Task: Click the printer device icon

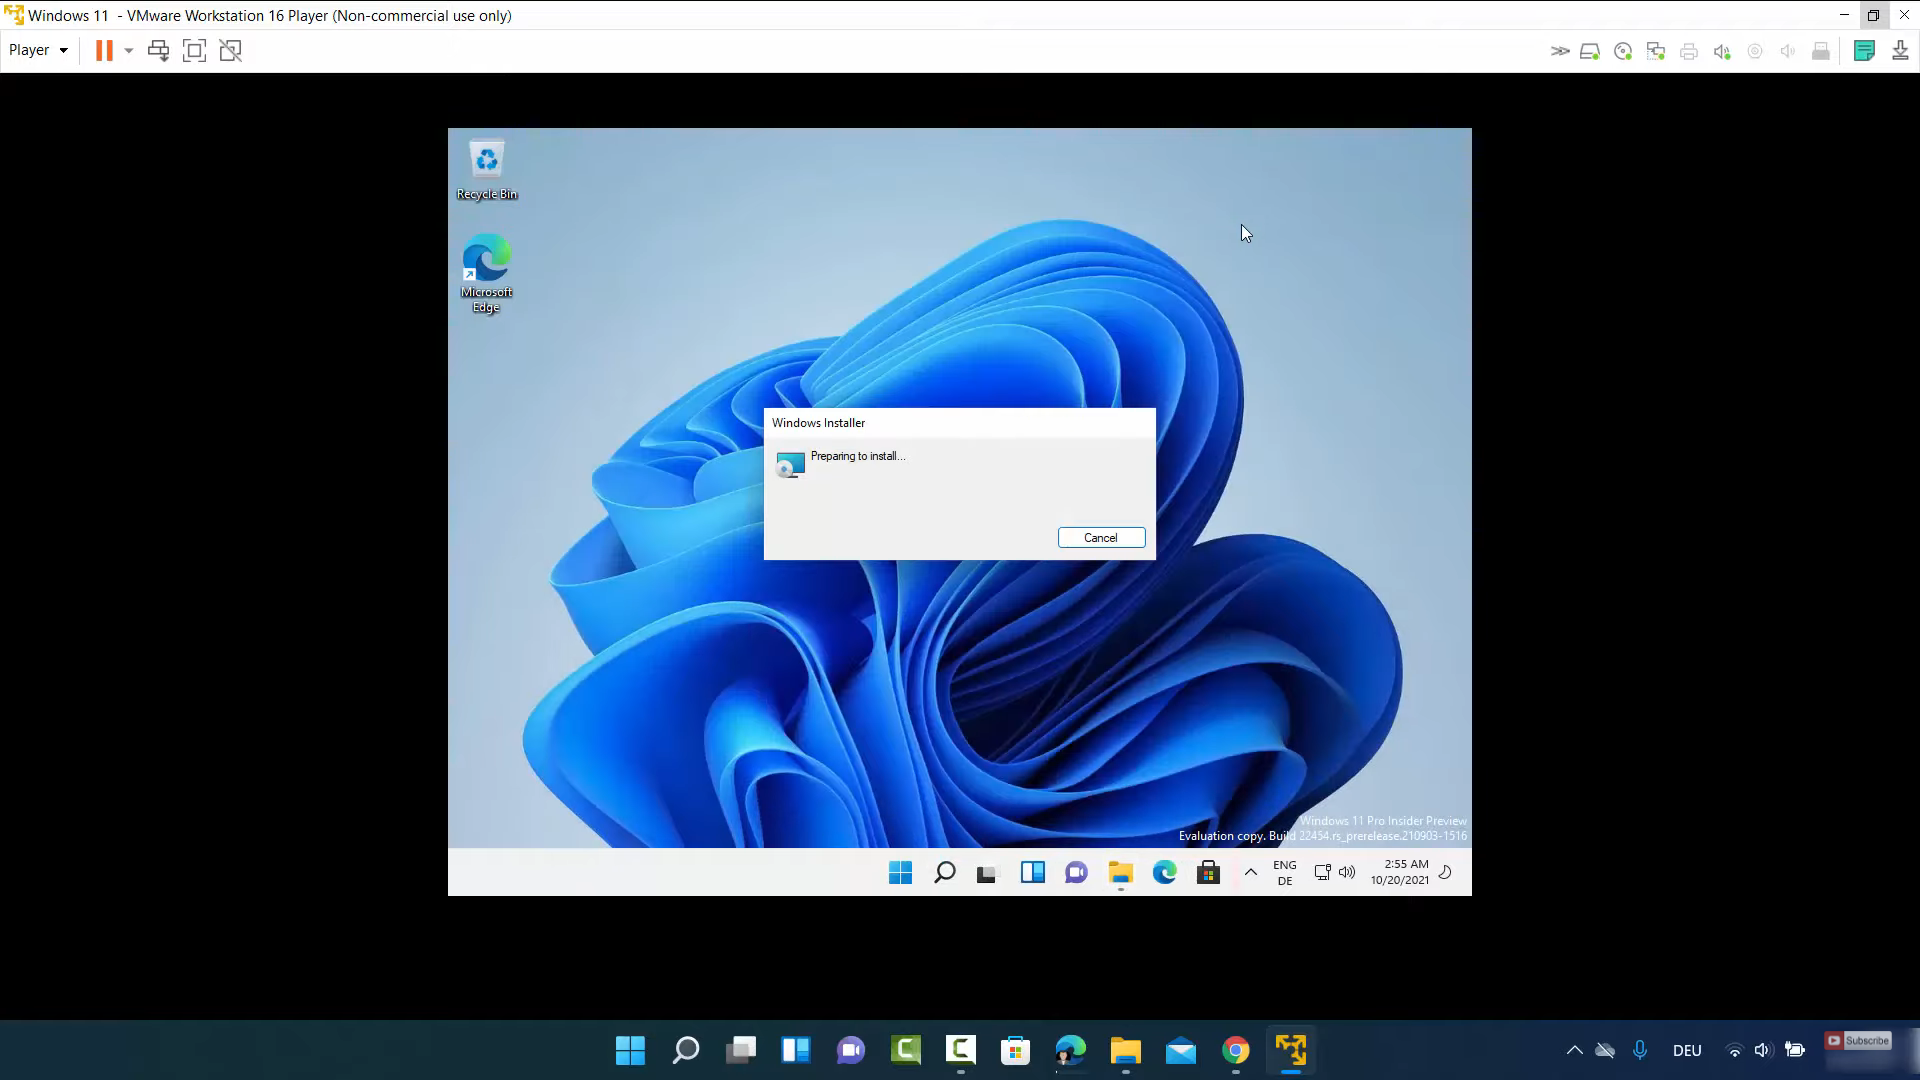Action: pyautogui.click(x=1689, y=51)
